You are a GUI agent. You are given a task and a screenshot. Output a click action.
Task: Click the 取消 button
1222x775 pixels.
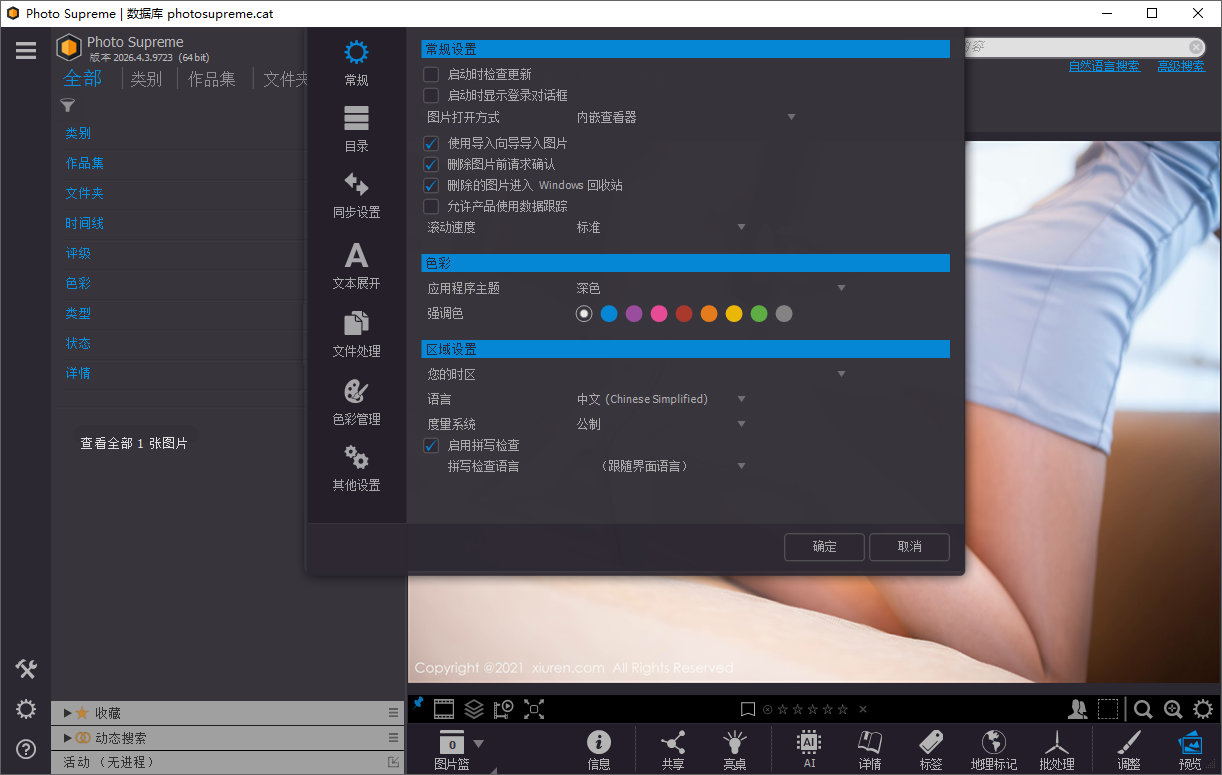(910, 546)
